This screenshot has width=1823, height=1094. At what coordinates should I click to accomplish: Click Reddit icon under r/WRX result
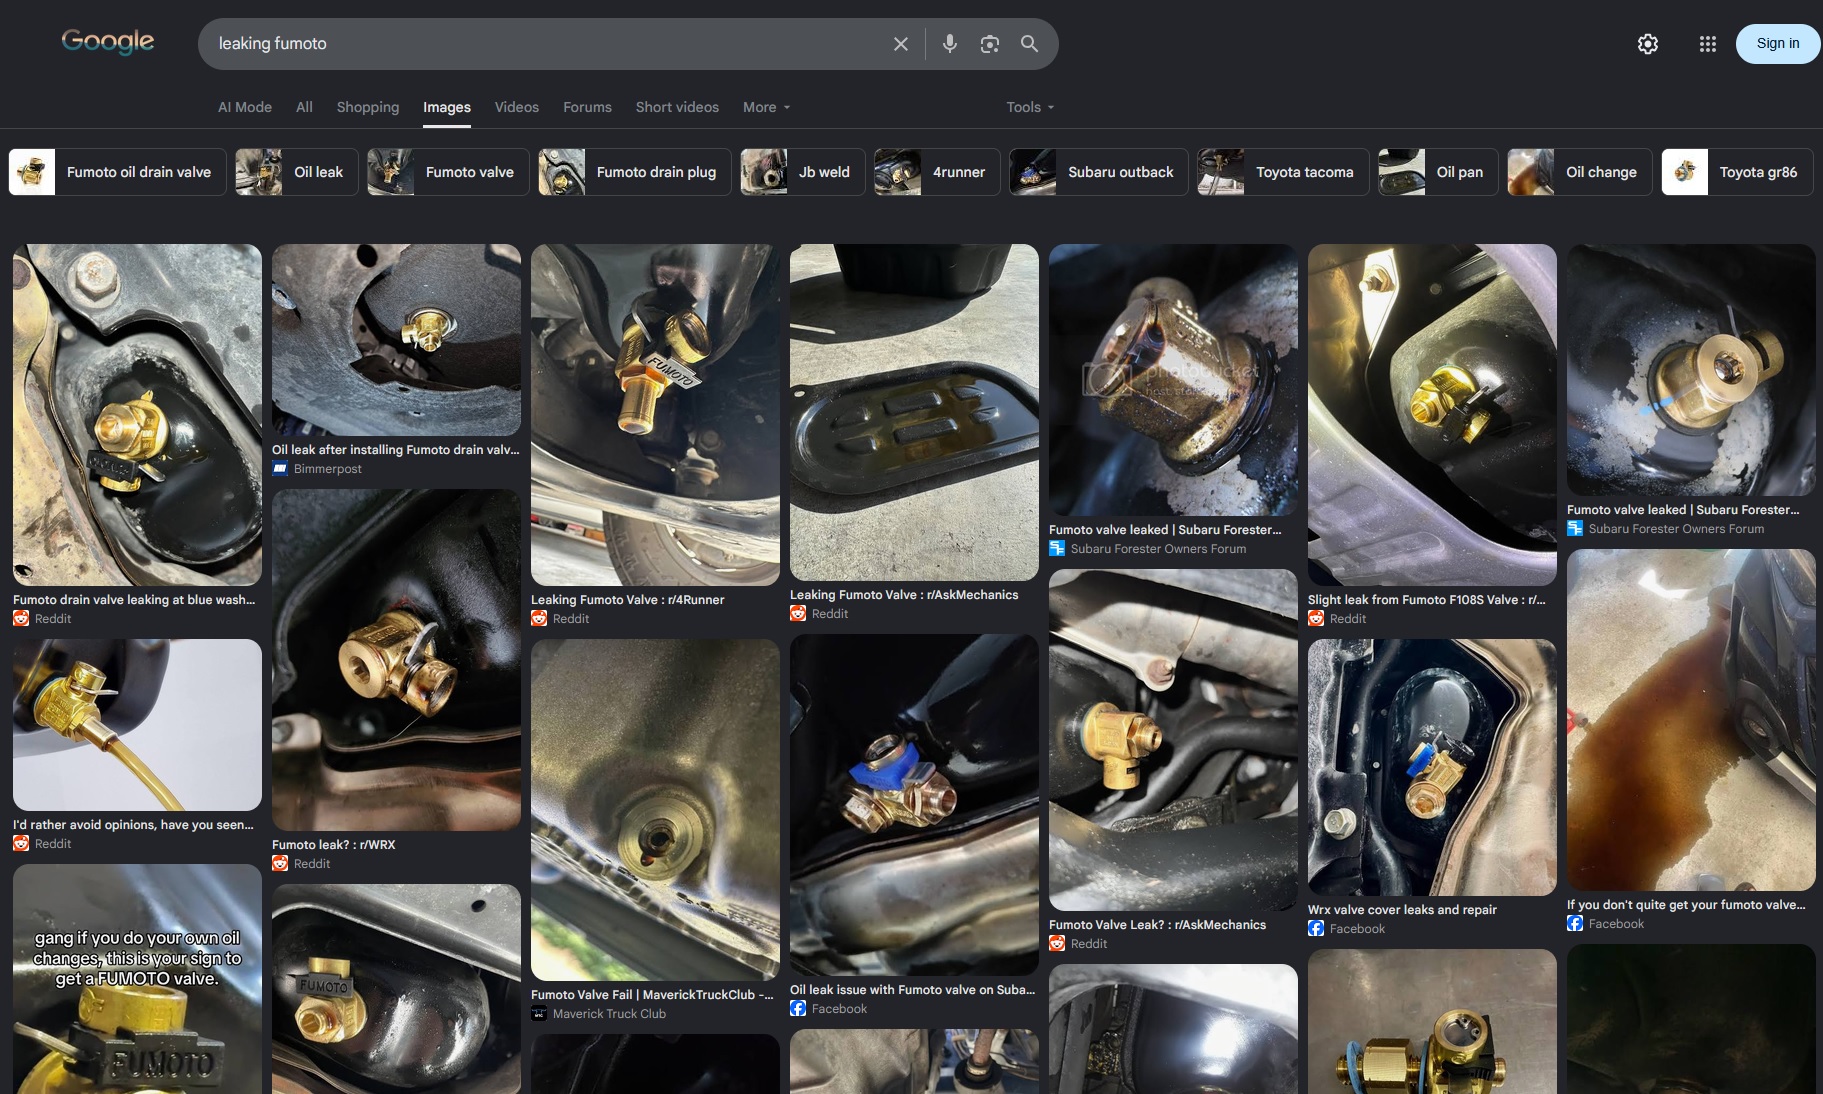coord(280,864)
